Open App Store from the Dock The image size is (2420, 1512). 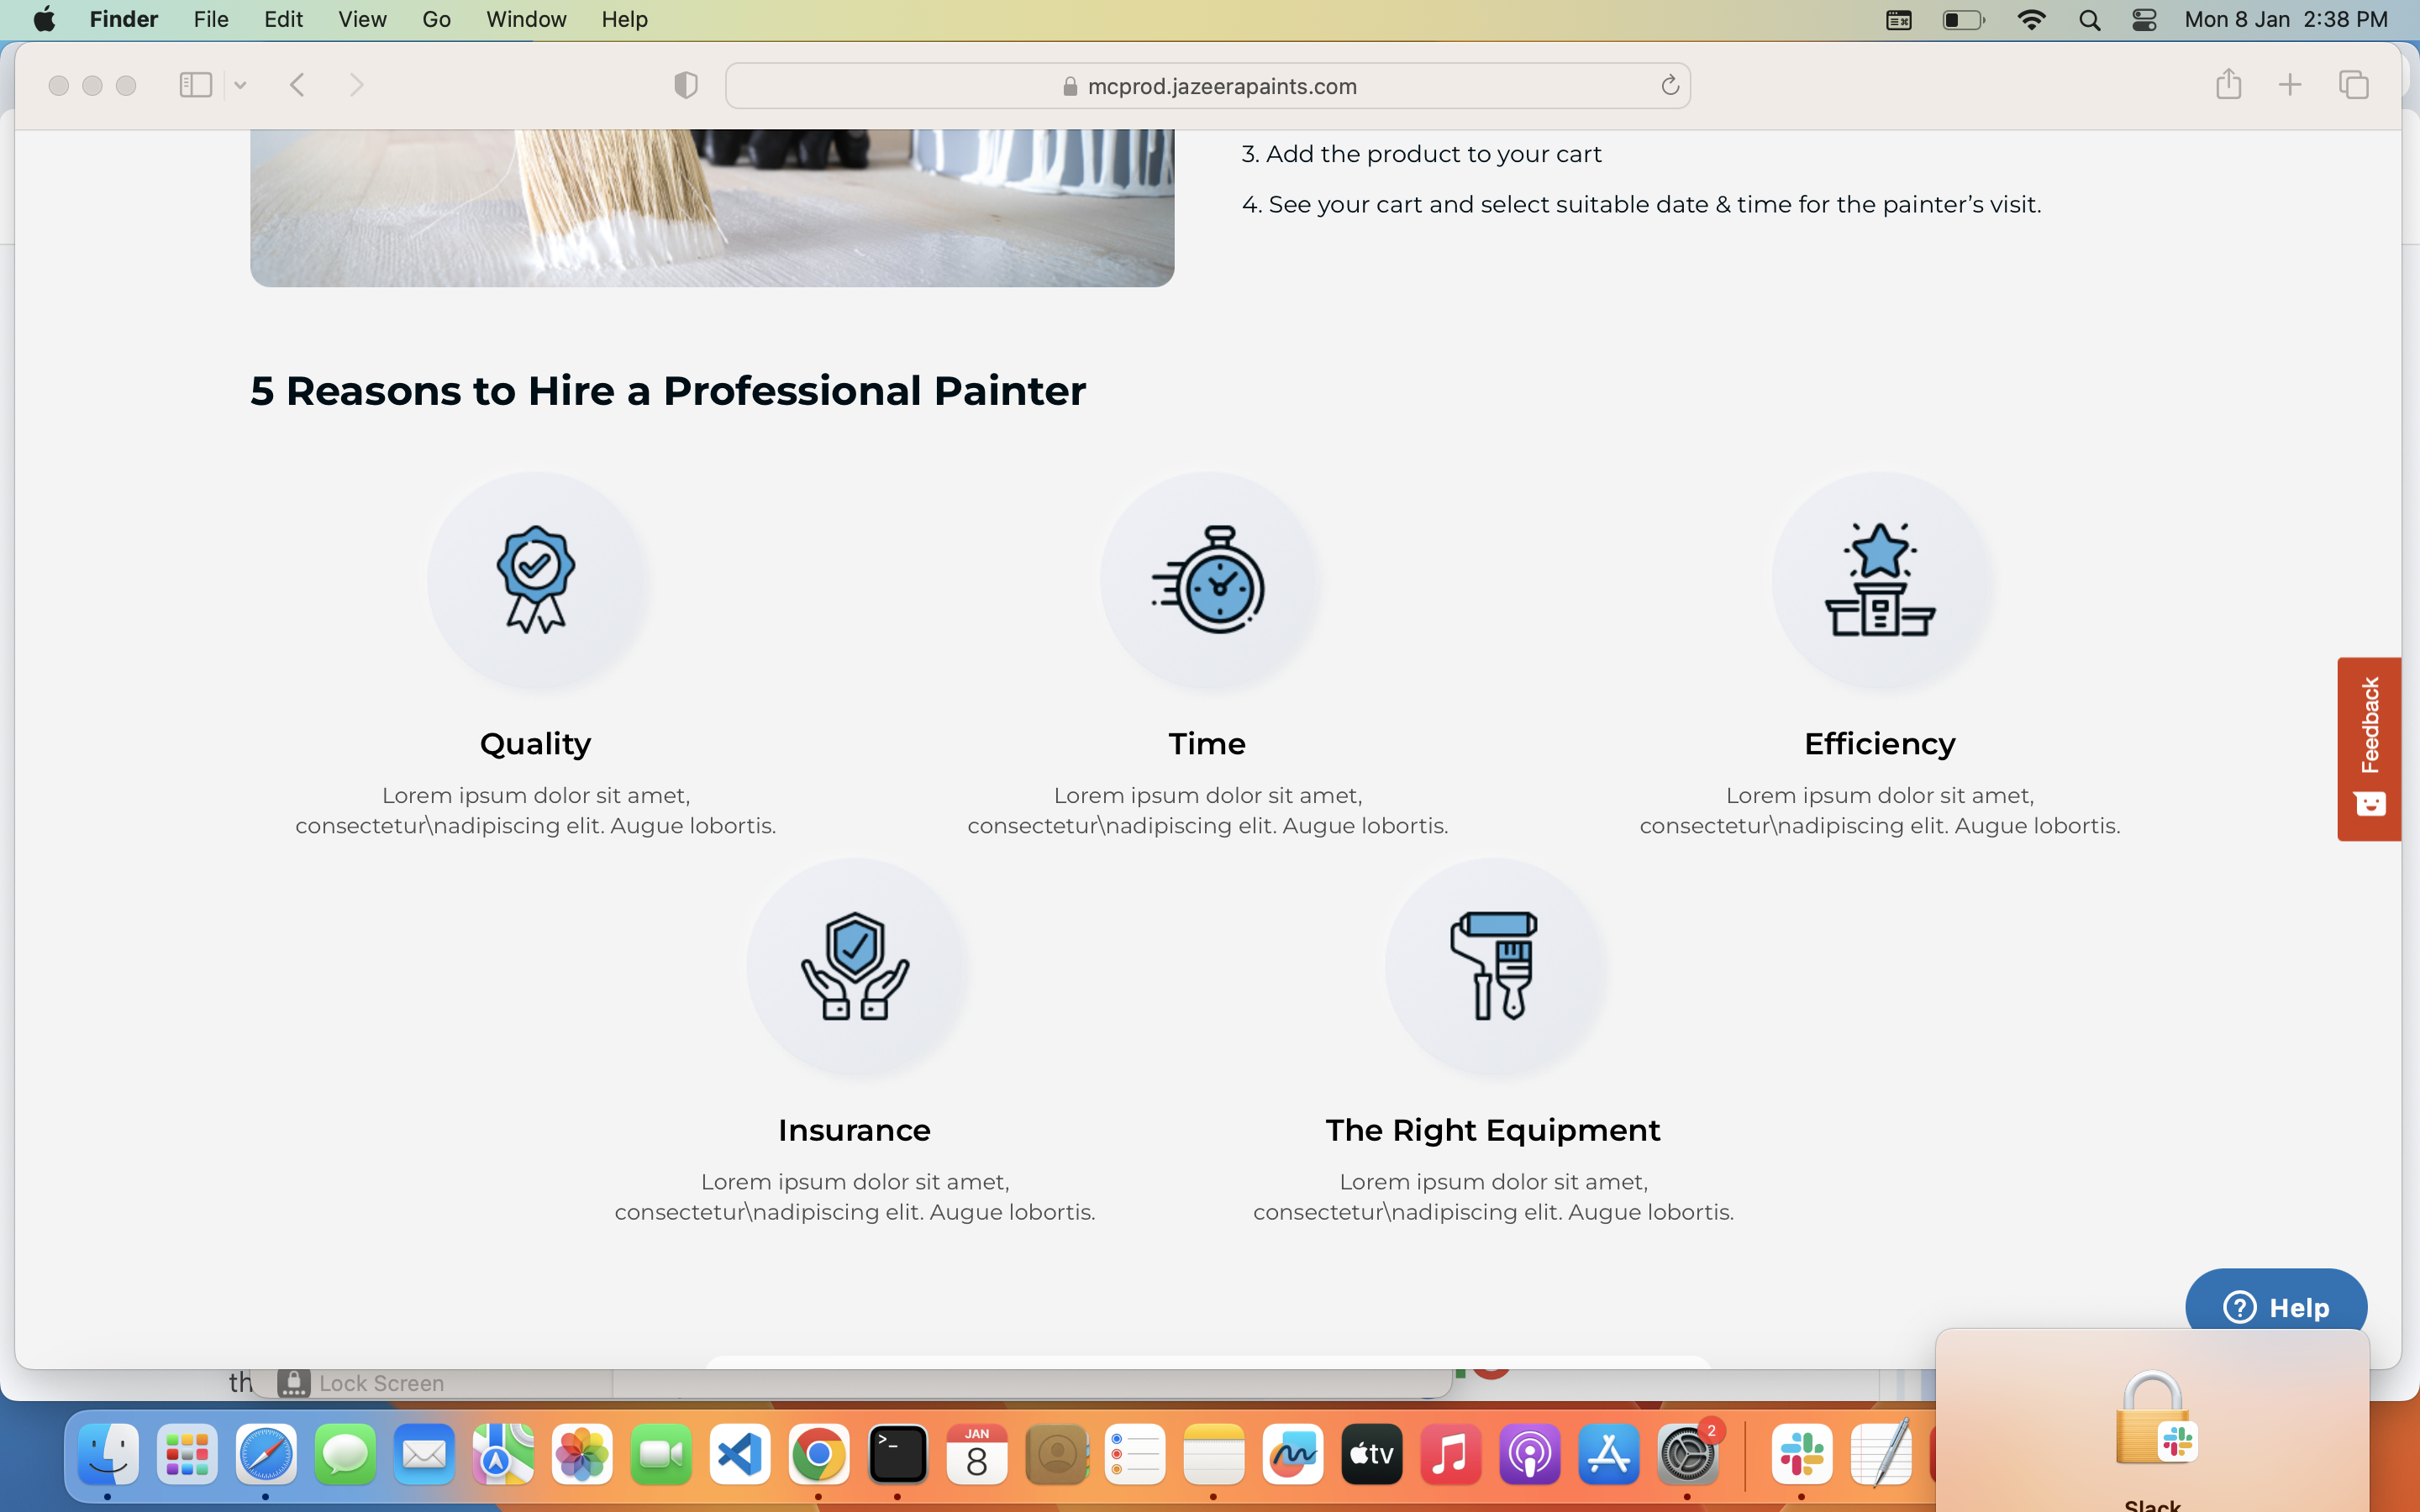tap(1609, 1454)
